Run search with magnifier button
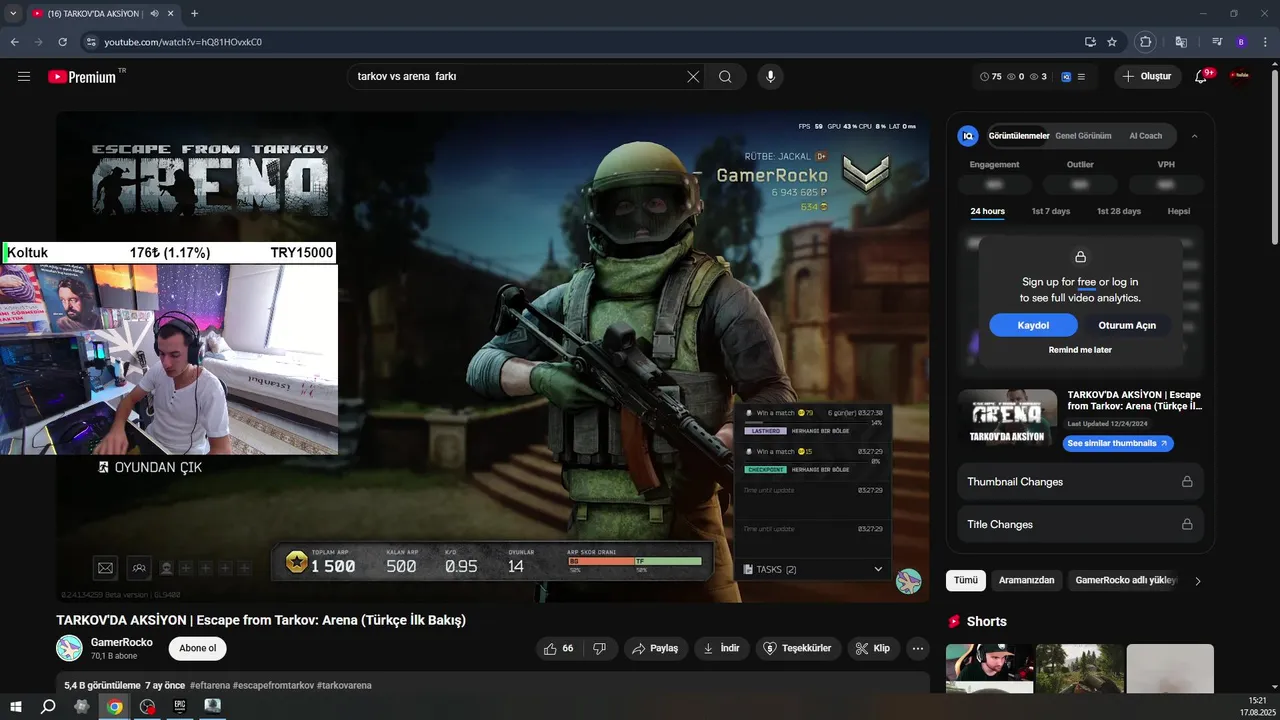The height and width of the screenshot is (720, 1280). [725, 76]
